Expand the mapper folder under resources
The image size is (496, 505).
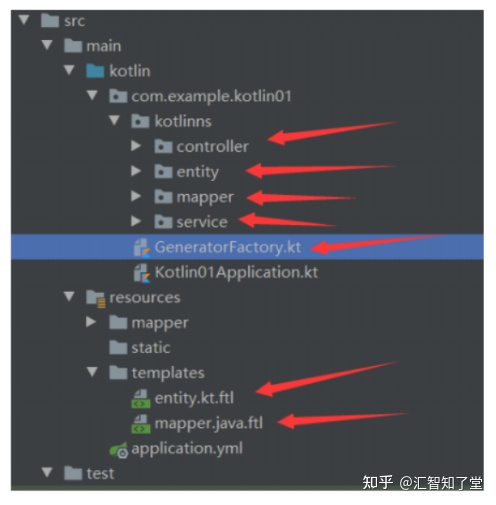[91, 322]
